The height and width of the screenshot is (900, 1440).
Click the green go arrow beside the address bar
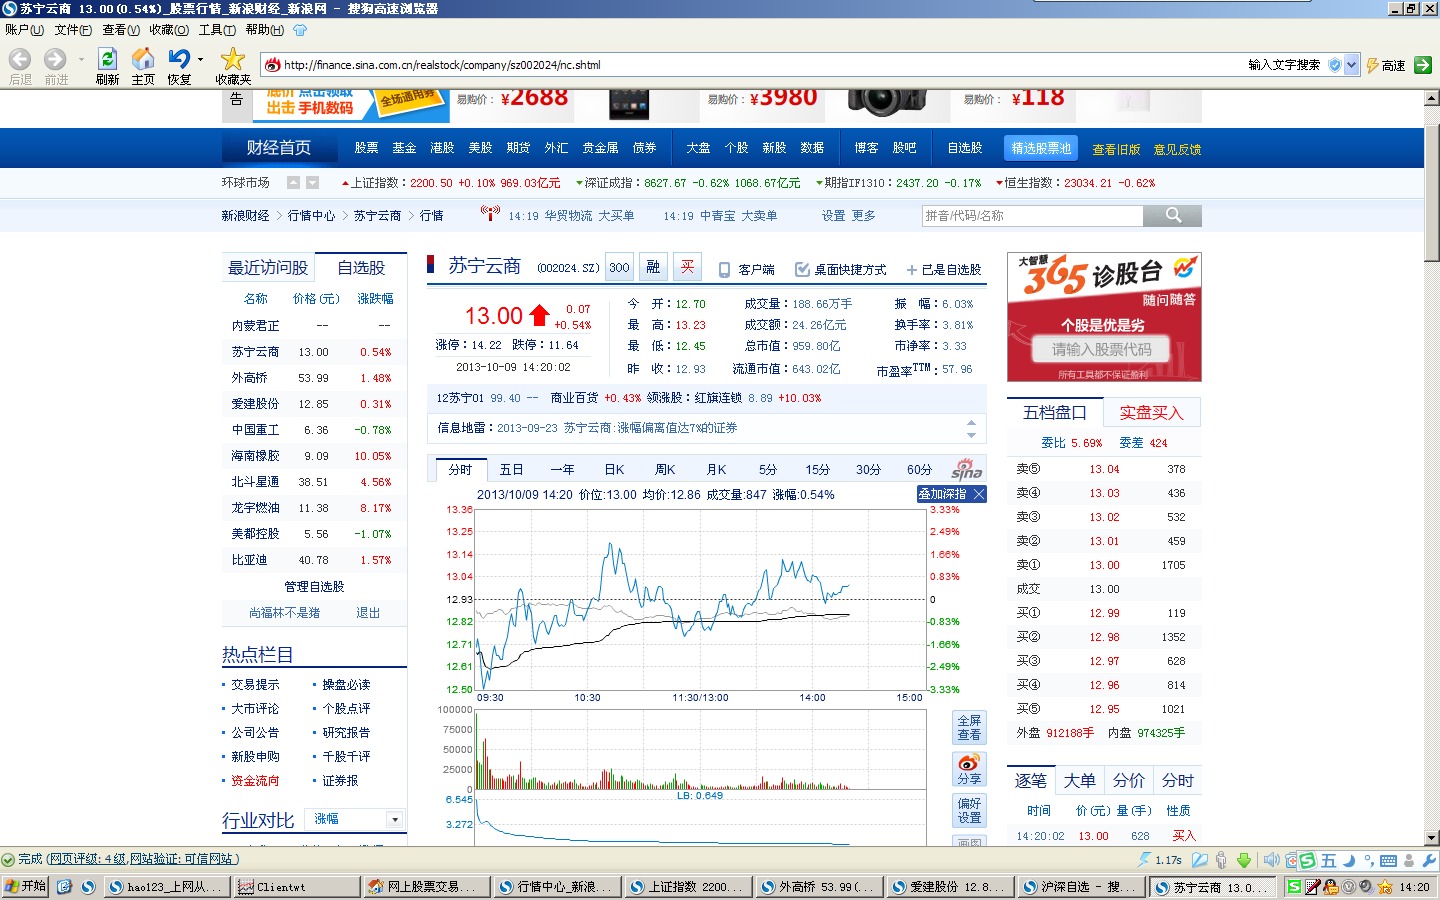1423,65
